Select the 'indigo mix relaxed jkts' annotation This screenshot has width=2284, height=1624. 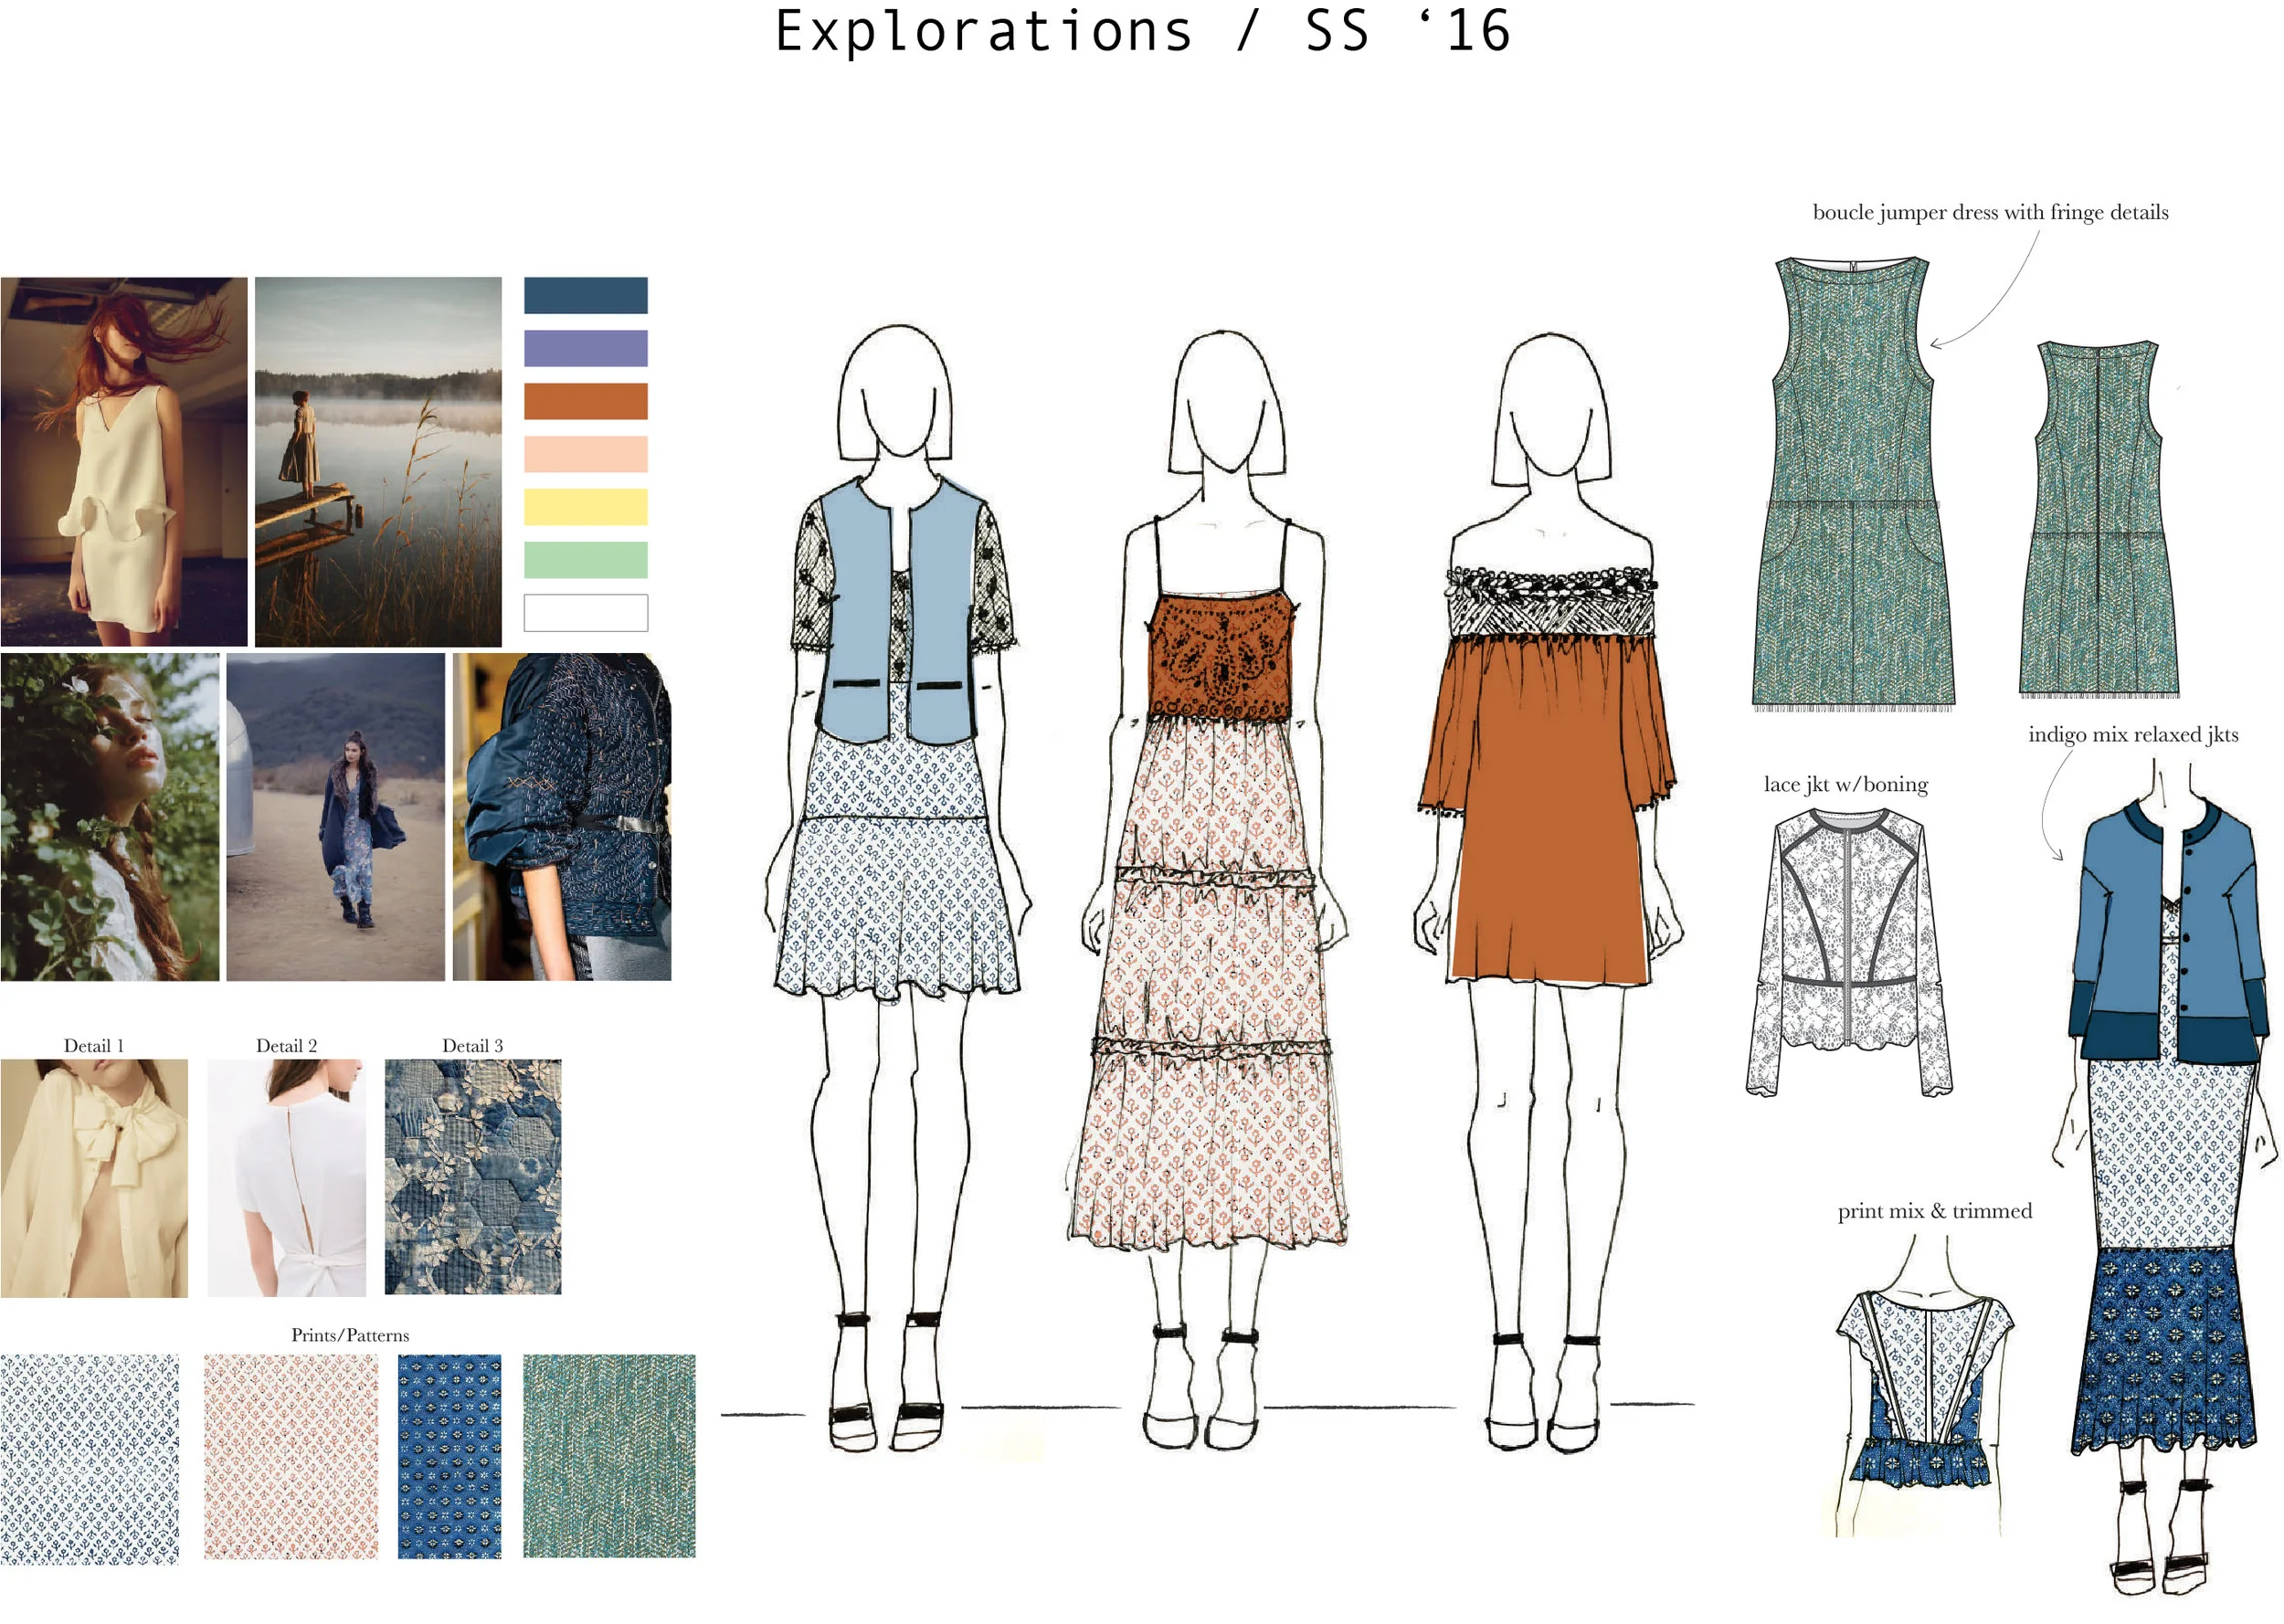(x=2132, y=734)
